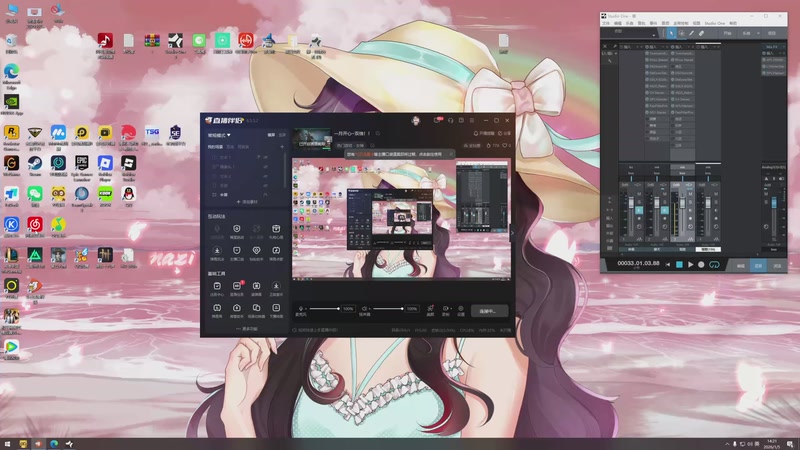800x450 pixels.
Task: Open the wrench options in Studio One console
Action: click(615, 46)
